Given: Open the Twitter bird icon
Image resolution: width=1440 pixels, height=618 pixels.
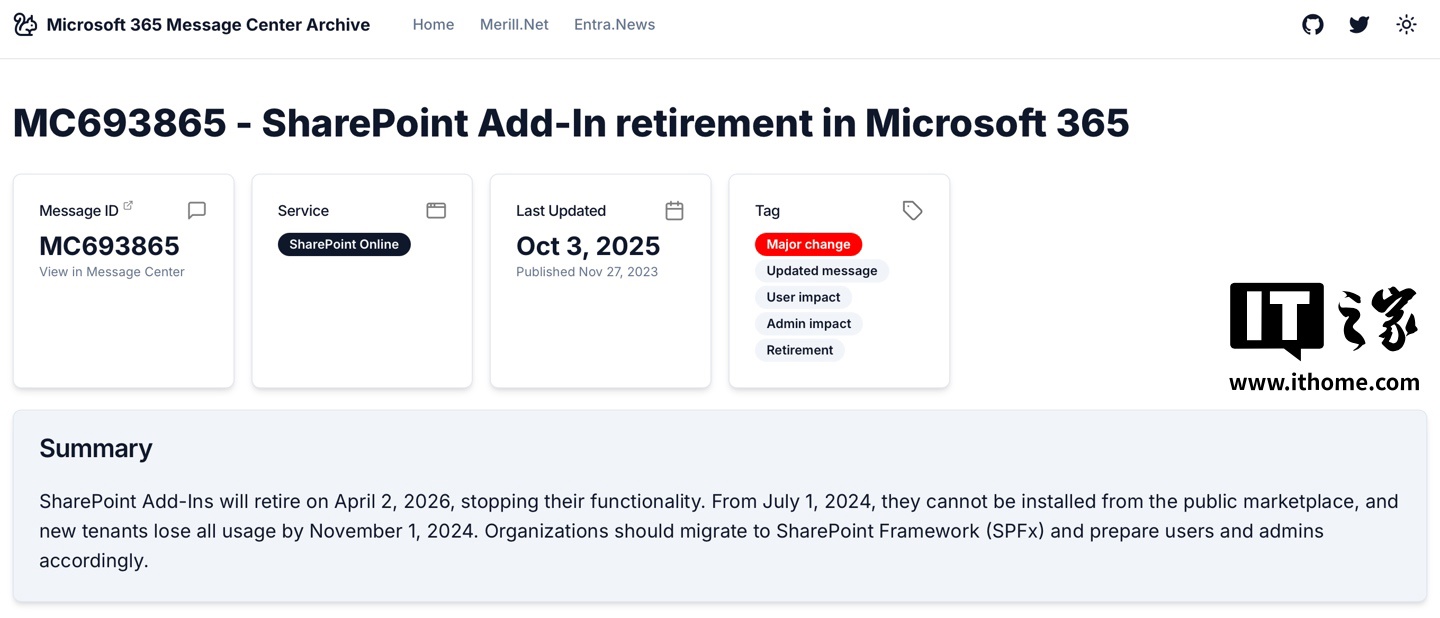Looking at the screenshot, I should click(1359, 25).
